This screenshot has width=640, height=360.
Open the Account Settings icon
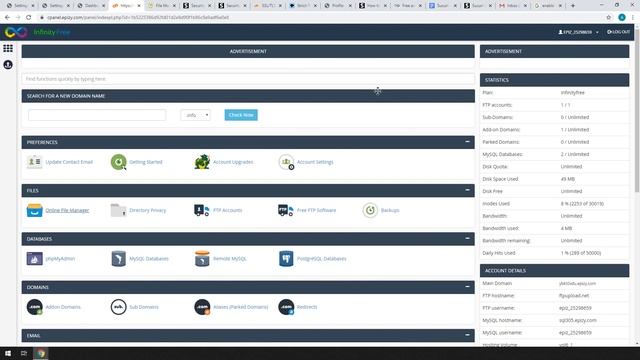(286, 162)
